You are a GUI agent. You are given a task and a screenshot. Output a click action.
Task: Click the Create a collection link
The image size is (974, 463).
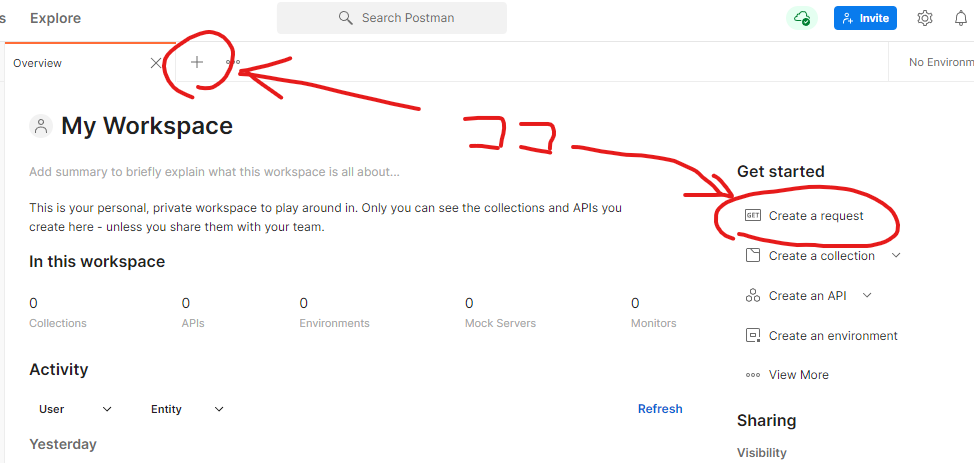click(x=822, y=255)
